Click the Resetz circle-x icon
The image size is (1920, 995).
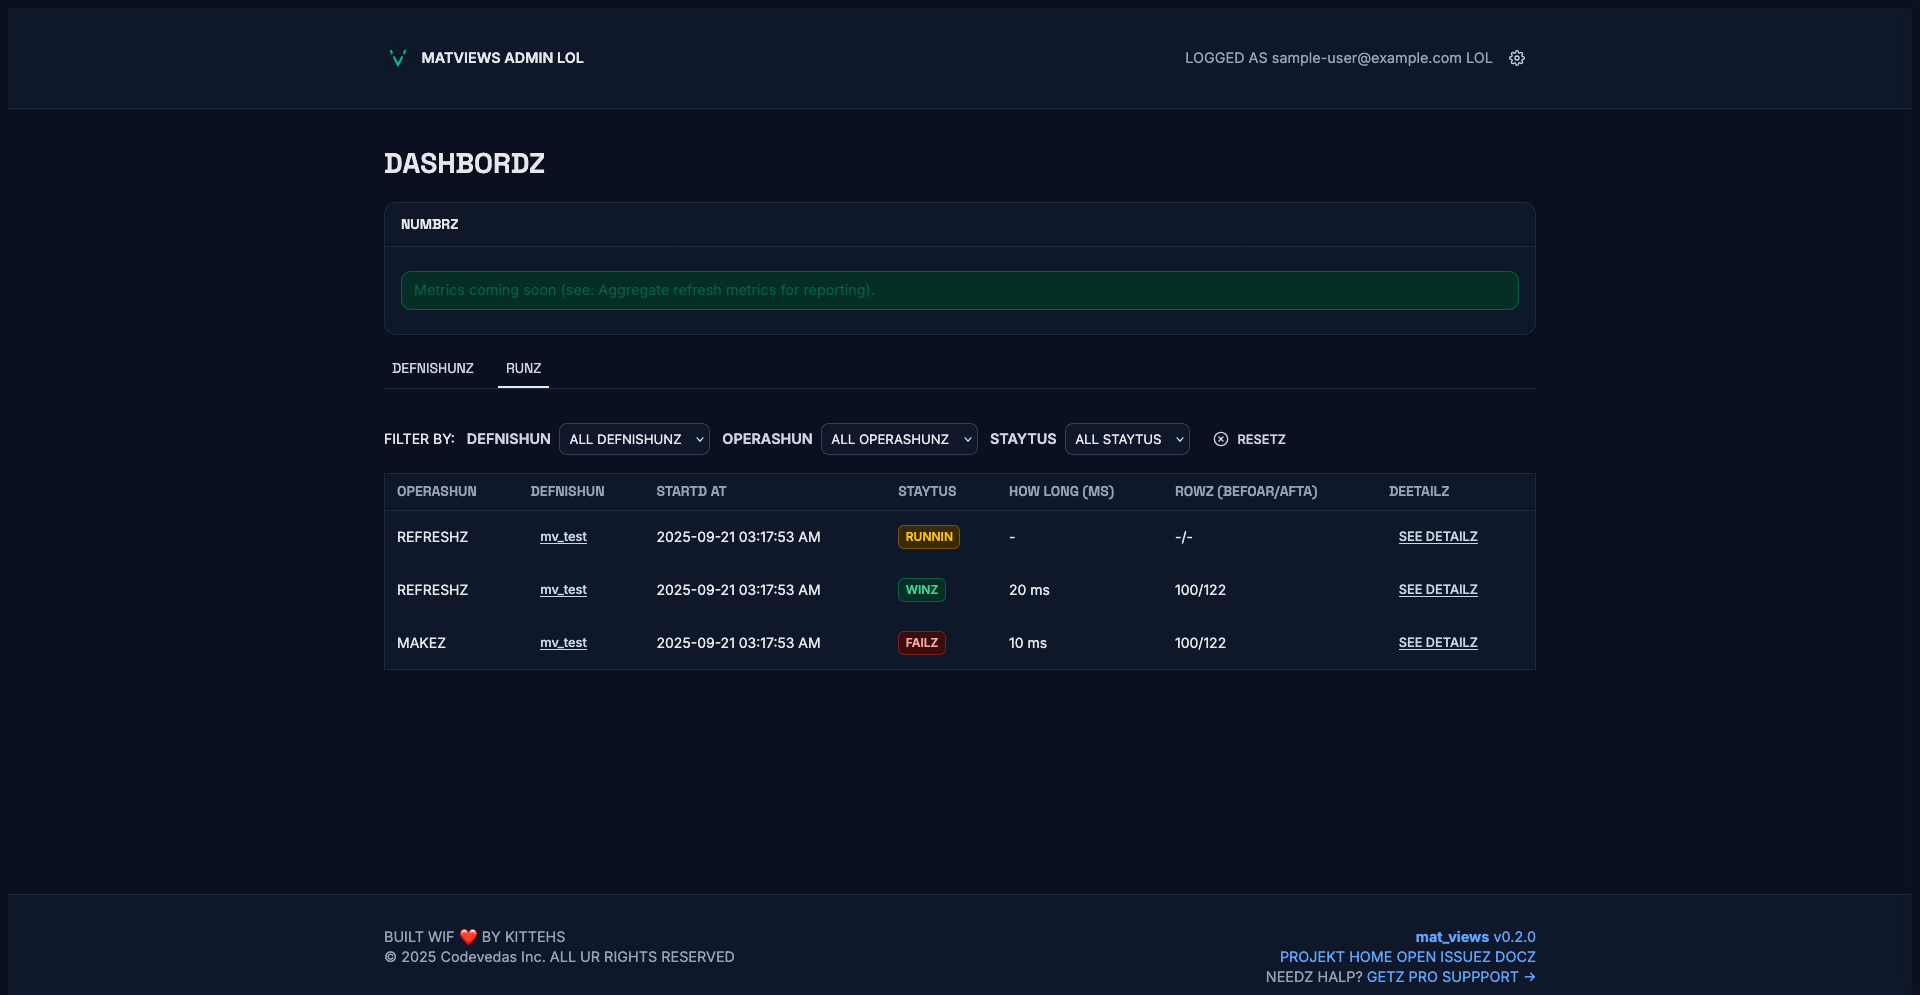[x=1221, y=439]
